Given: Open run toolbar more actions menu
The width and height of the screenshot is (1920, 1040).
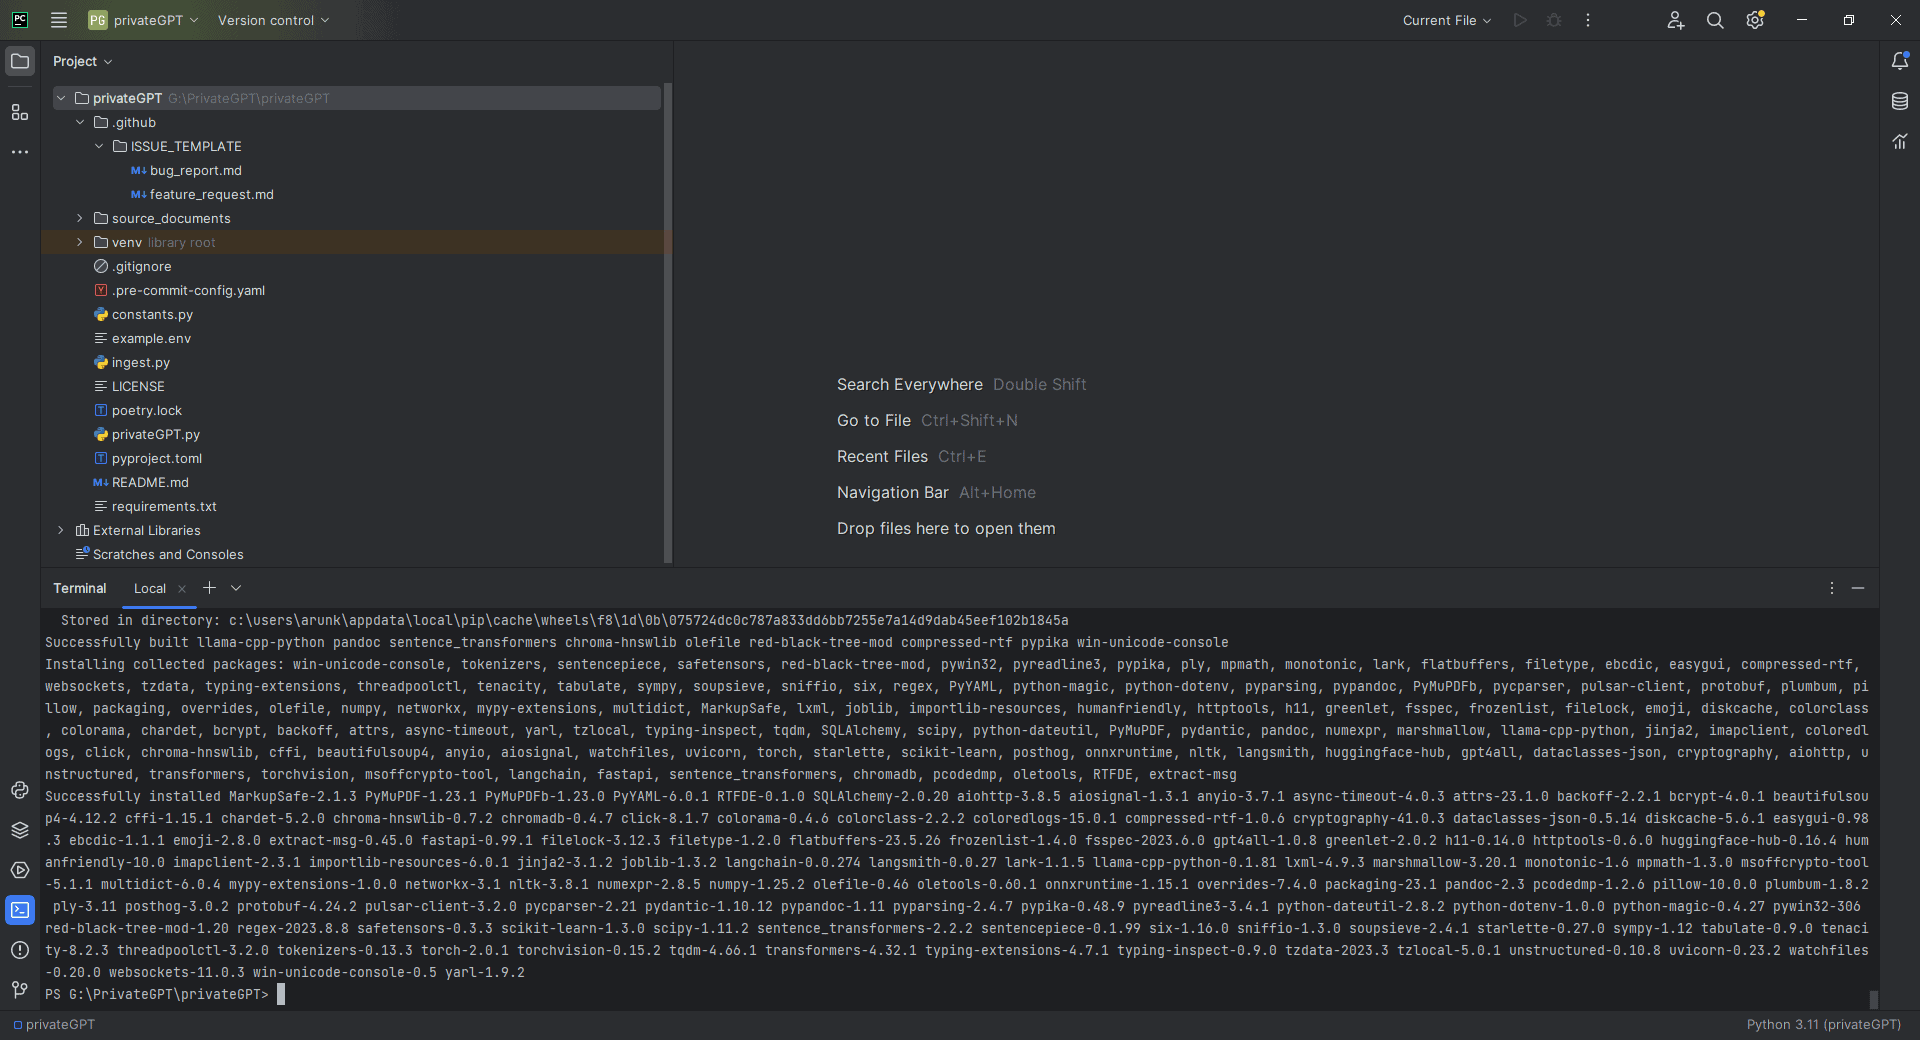Looking at the screenshot, I should click(1588, 20).
